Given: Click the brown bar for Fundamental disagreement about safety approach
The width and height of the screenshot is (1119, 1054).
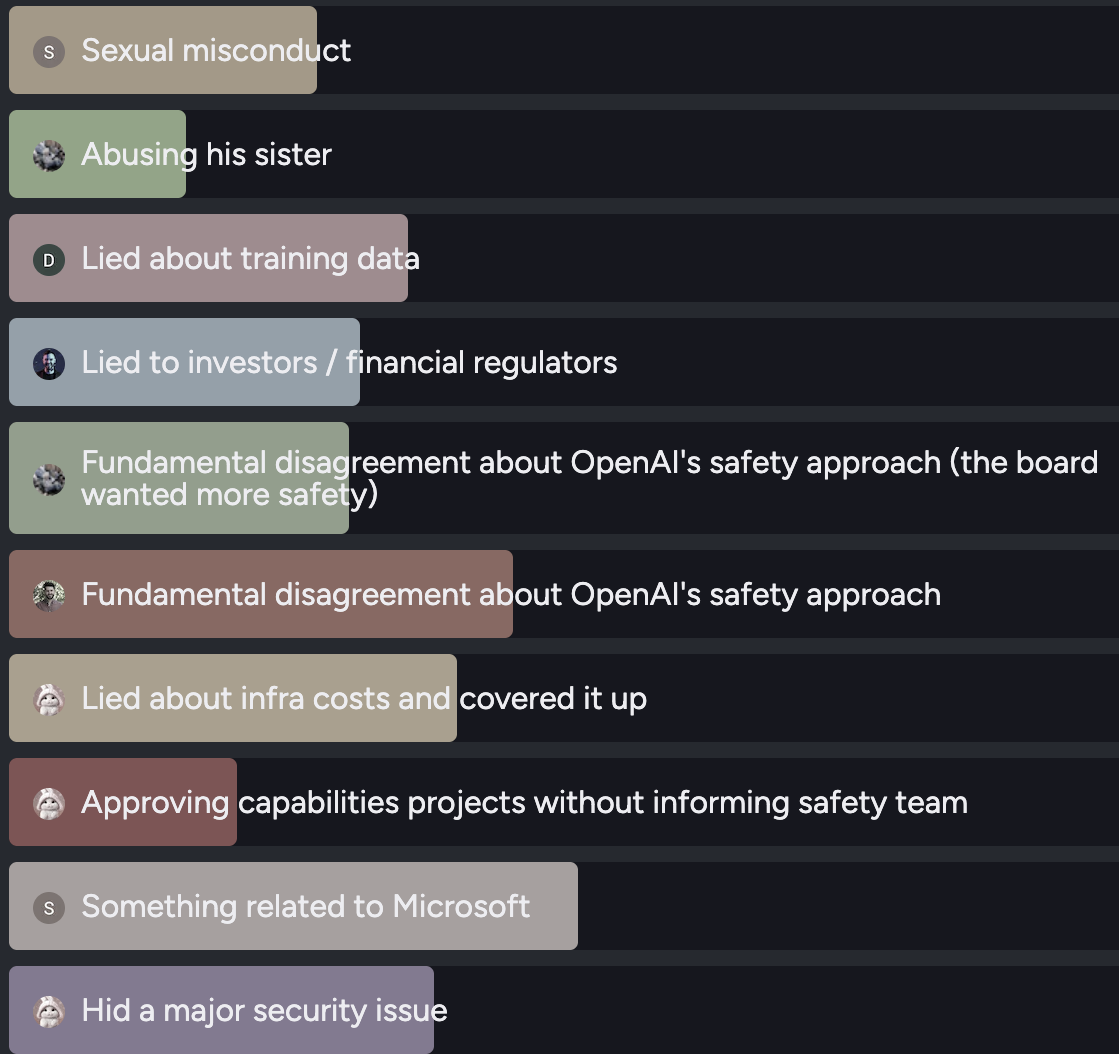Looking at the screenshot, I should click(x=260, y=594).
